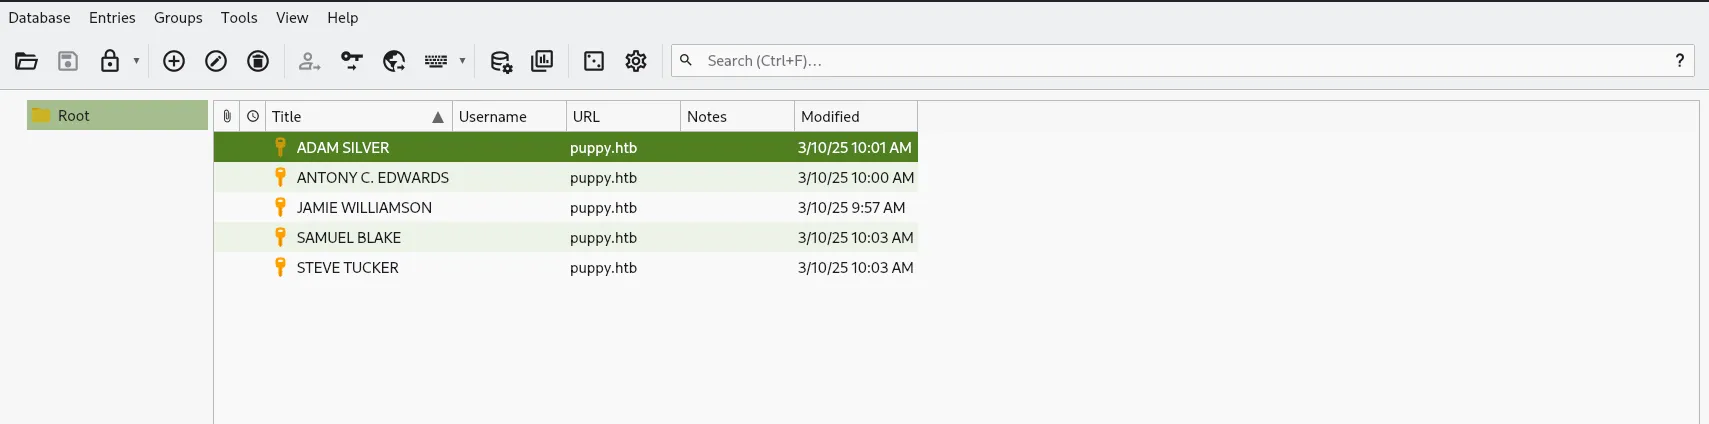Click puppy.htb URL in ANTONY C. EDWARDS row
Image resolution: width=1709 pixels, height=424 pixels.
pos(603,177)
